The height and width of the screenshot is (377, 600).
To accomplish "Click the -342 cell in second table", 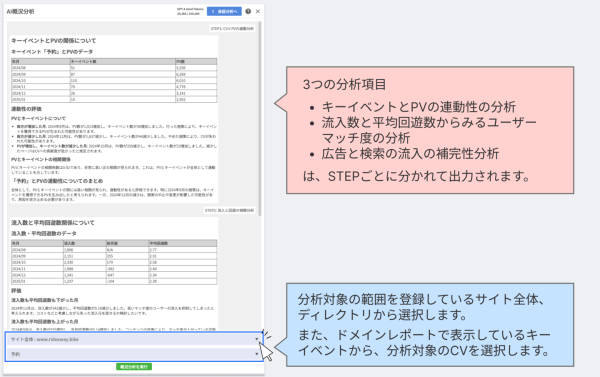I will point(127,269).
